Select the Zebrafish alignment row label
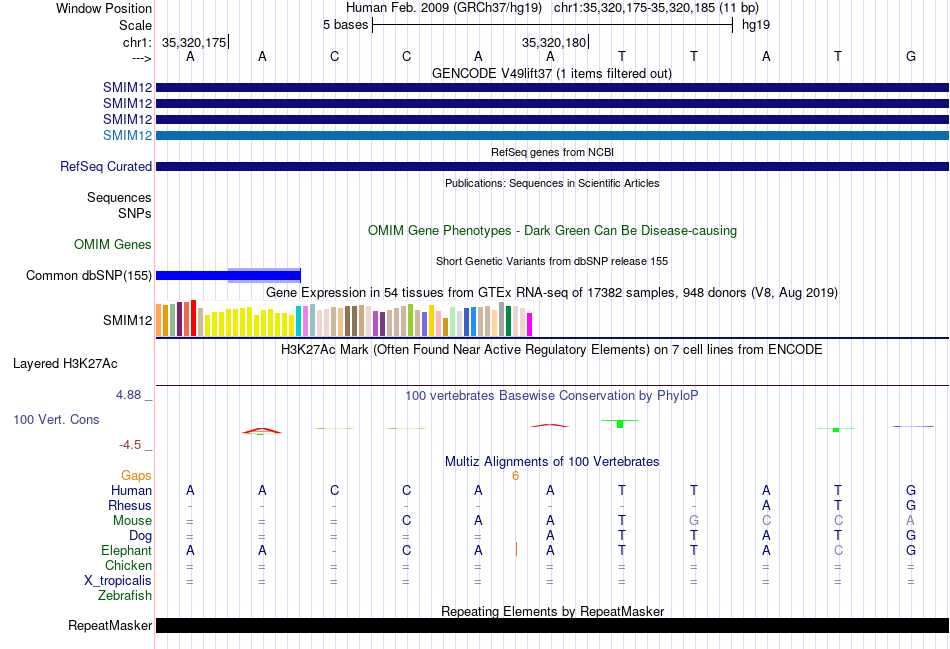The image size is (950, 649). tap(125, 596)
